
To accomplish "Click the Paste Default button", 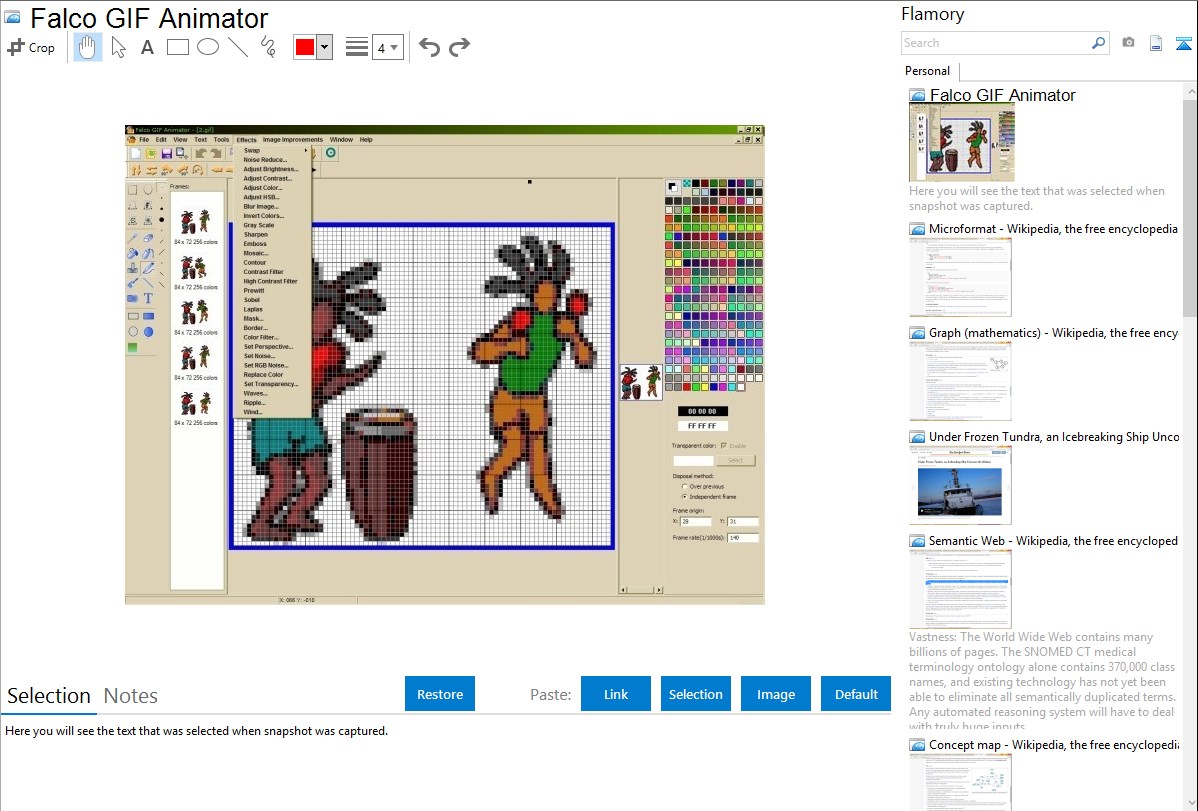I will click(x=856, y=694).
